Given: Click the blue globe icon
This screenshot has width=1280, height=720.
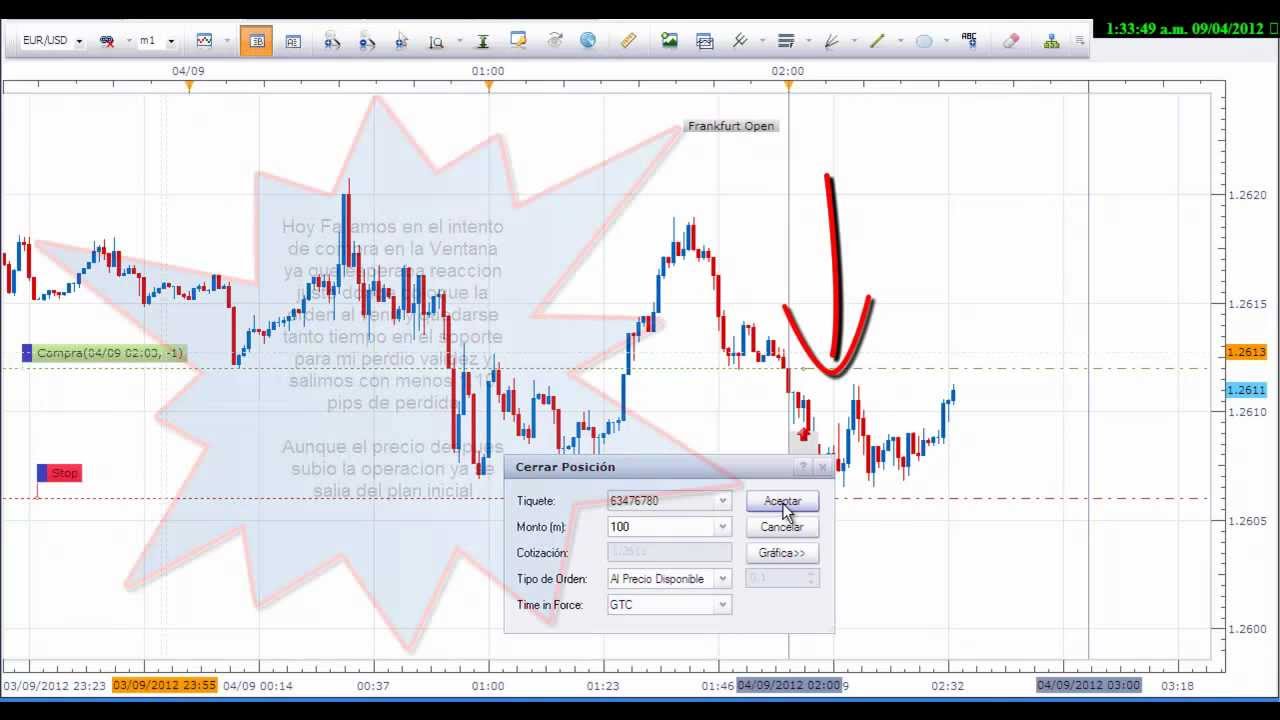Looking at the screenshot, I should tap(588, 41).
